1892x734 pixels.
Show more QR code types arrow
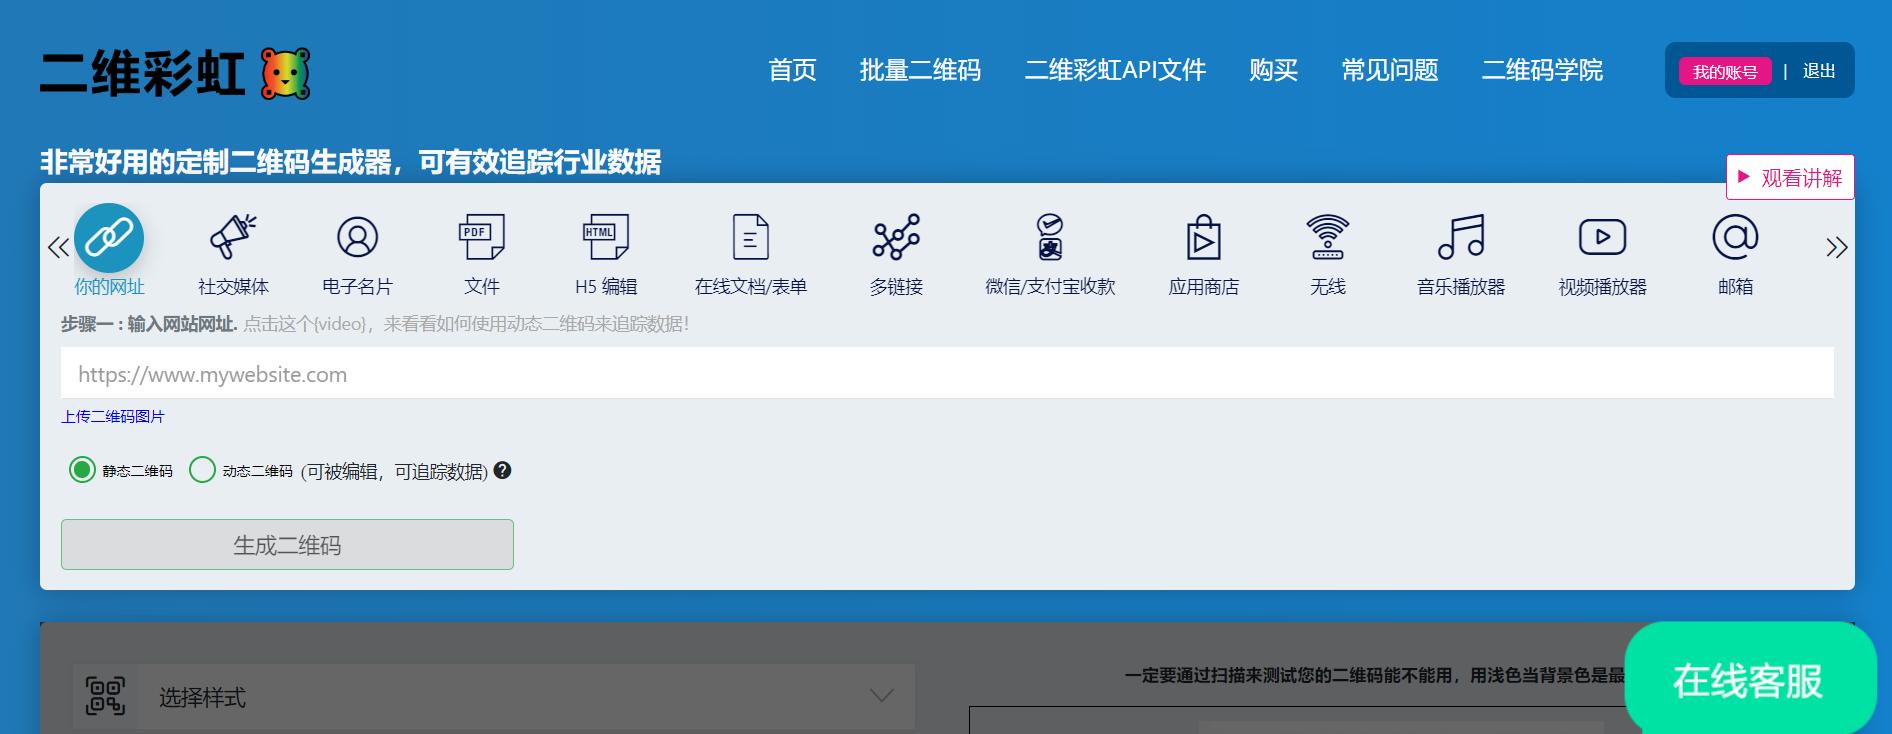pos(1836,247)
